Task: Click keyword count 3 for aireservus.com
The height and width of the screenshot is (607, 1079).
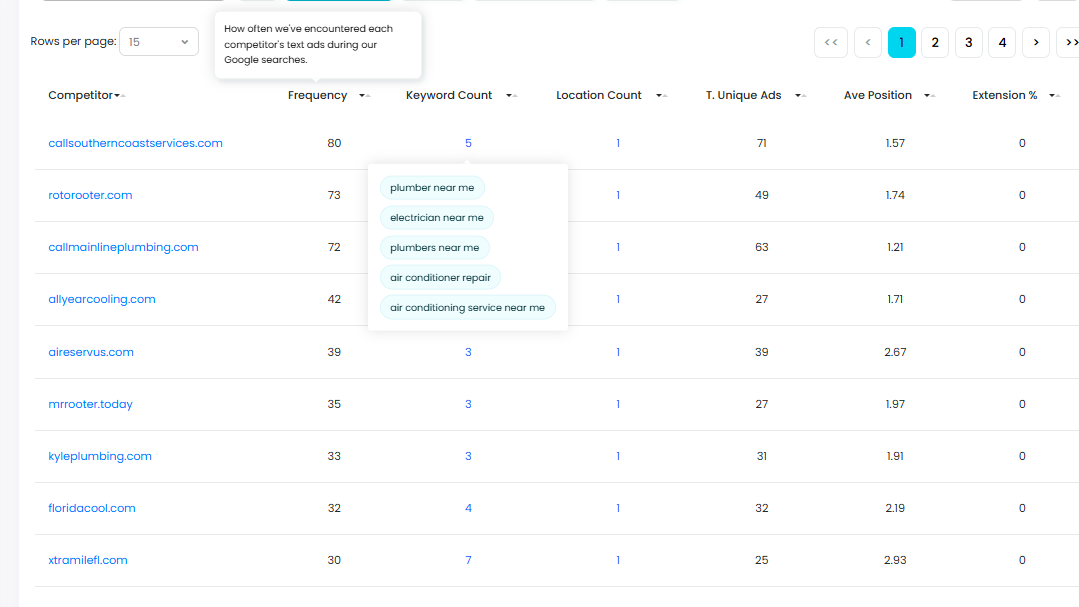Action: click(x=468, y=352)
